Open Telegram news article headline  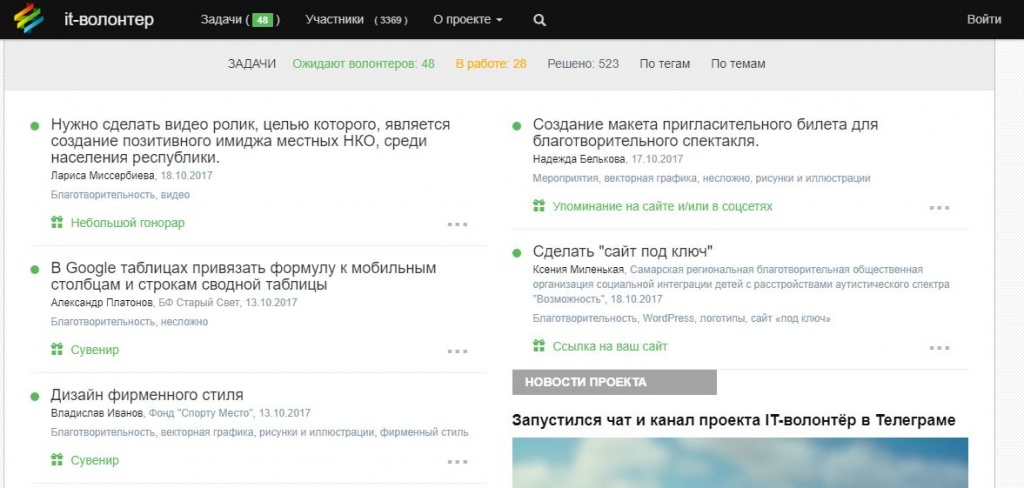coord(733,420)
